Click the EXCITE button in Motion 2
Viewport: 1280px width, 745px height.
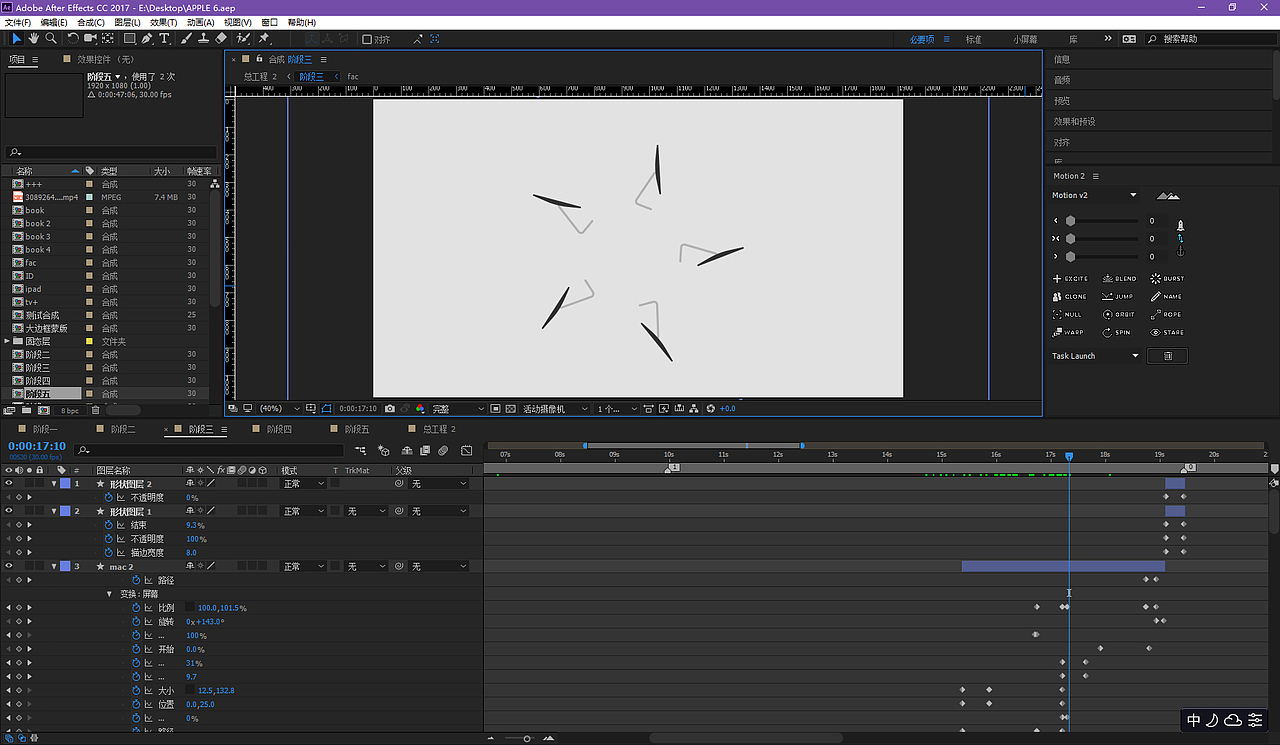click(x=1070, y=279)
